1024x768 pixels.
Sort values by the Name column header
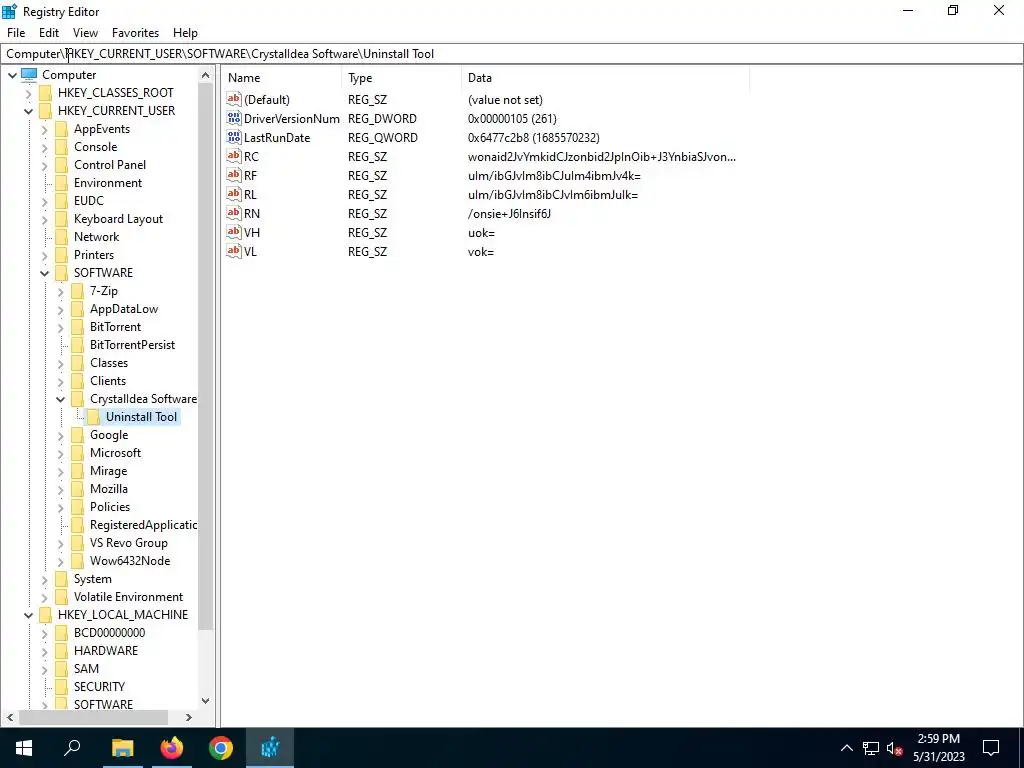281,78
